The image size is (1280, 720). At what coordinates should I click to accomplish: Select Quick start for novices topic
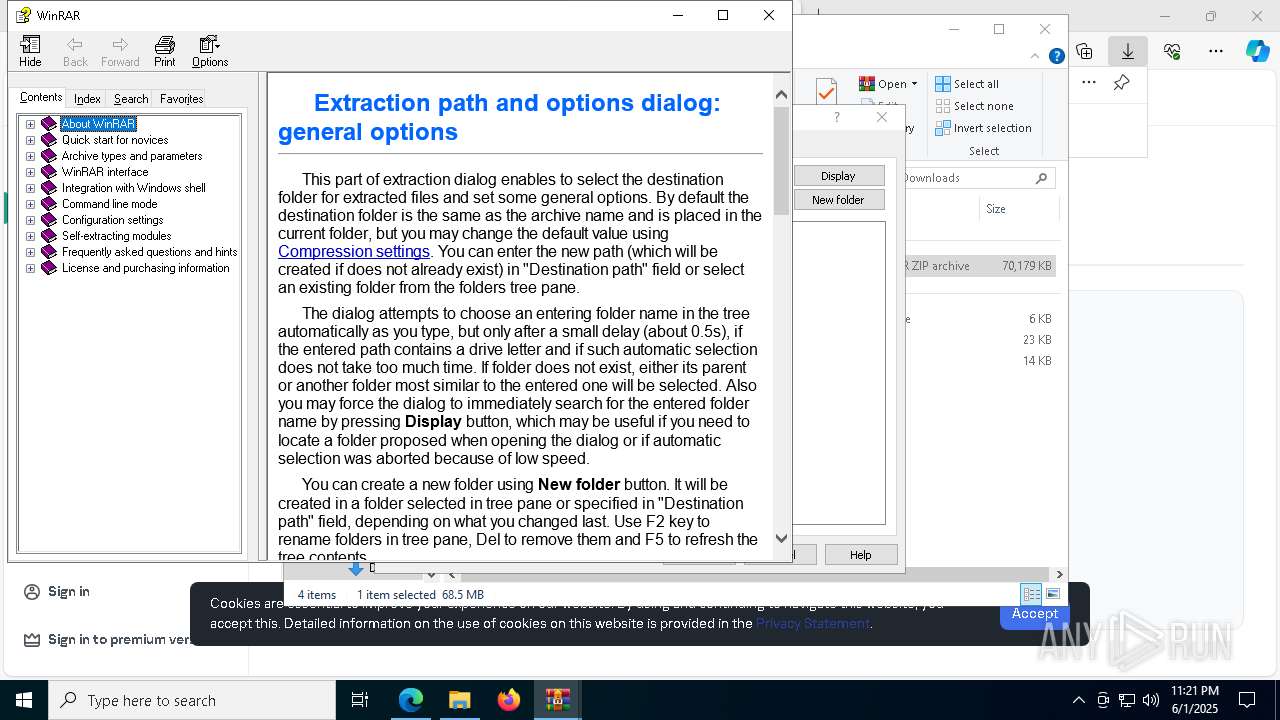115,140
